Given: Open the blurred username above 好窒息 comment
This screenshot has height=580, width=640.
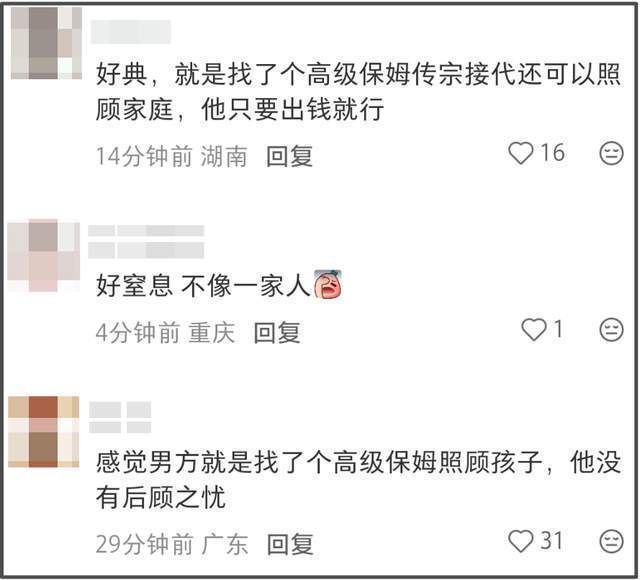Looking at the screenshot, I should click(146, 242).
